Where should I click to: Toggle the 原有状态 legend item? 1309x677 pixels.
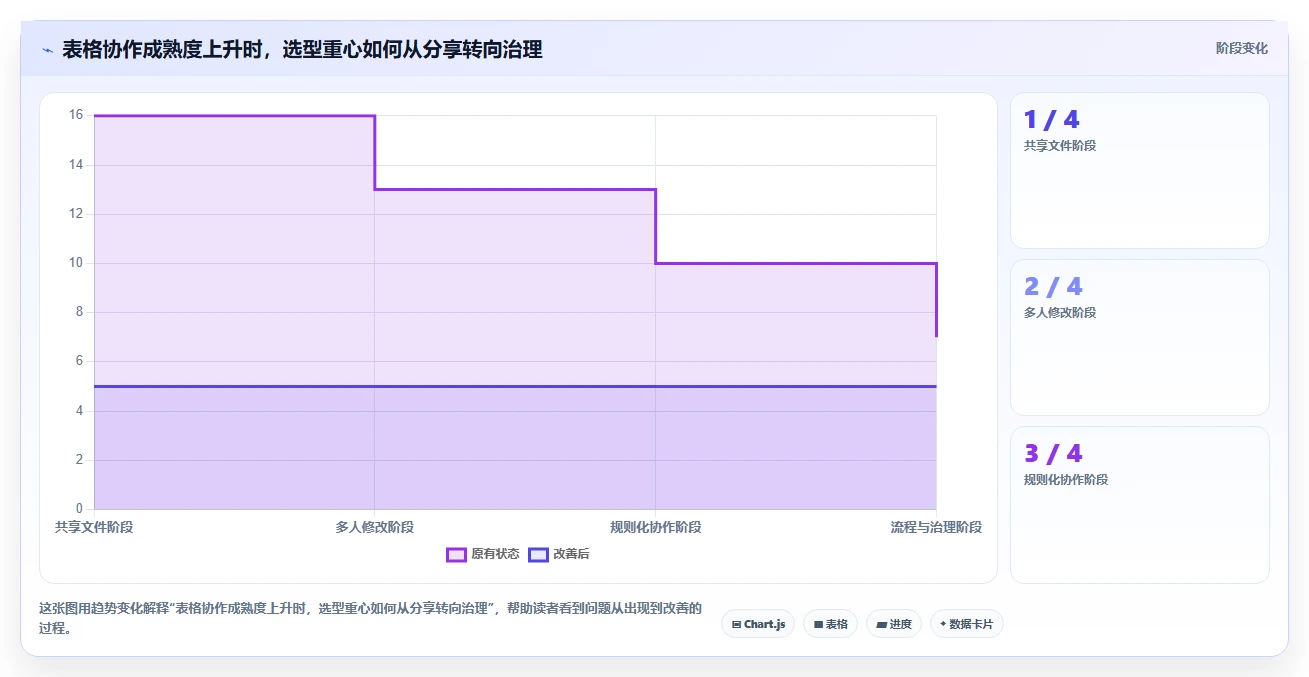[483, 554]
